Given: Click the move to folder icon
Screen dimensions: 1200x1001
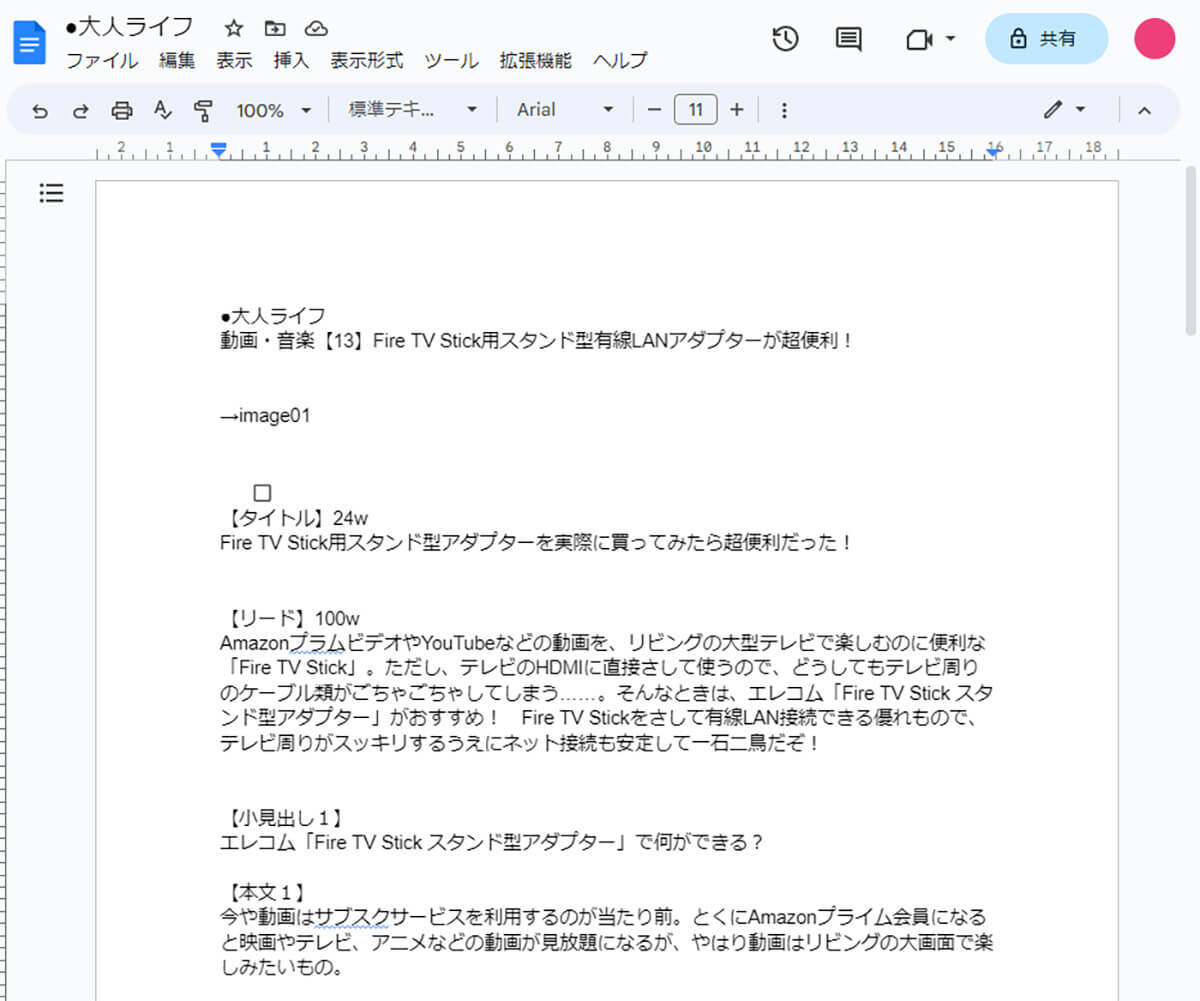Looking at the screenshot, I should coord(275,28).
